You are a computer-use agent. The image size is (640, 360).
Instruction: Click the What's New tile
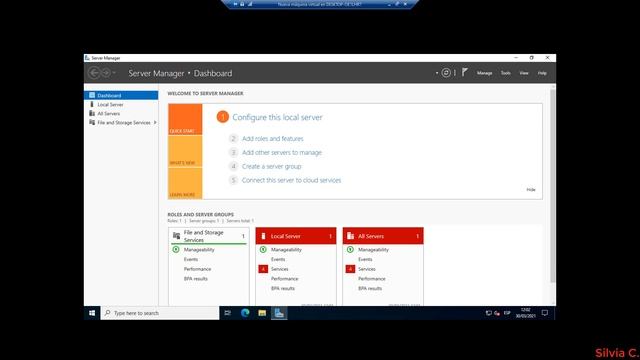coord(185,151)
